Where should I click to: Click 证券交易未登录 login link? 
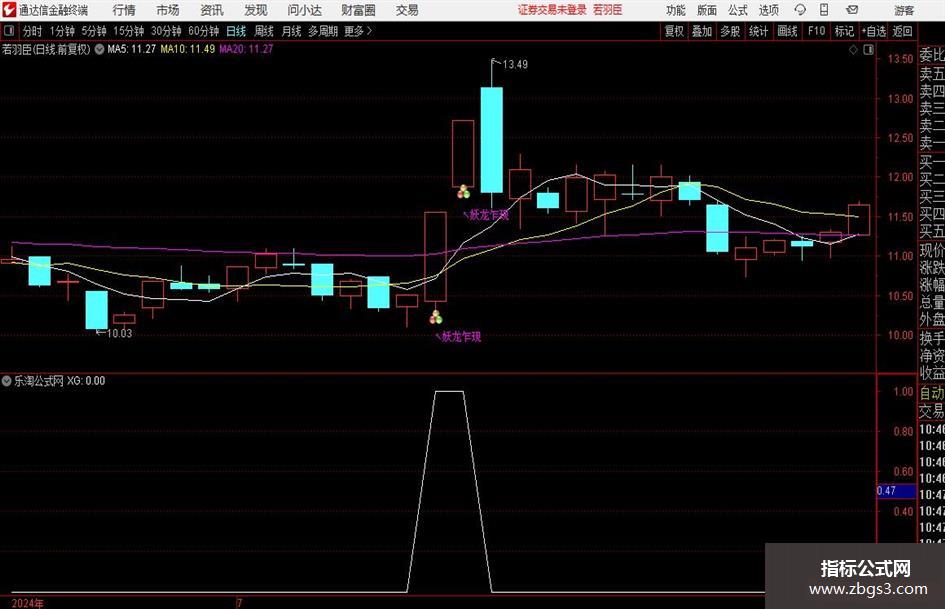[x=552, y=10]
